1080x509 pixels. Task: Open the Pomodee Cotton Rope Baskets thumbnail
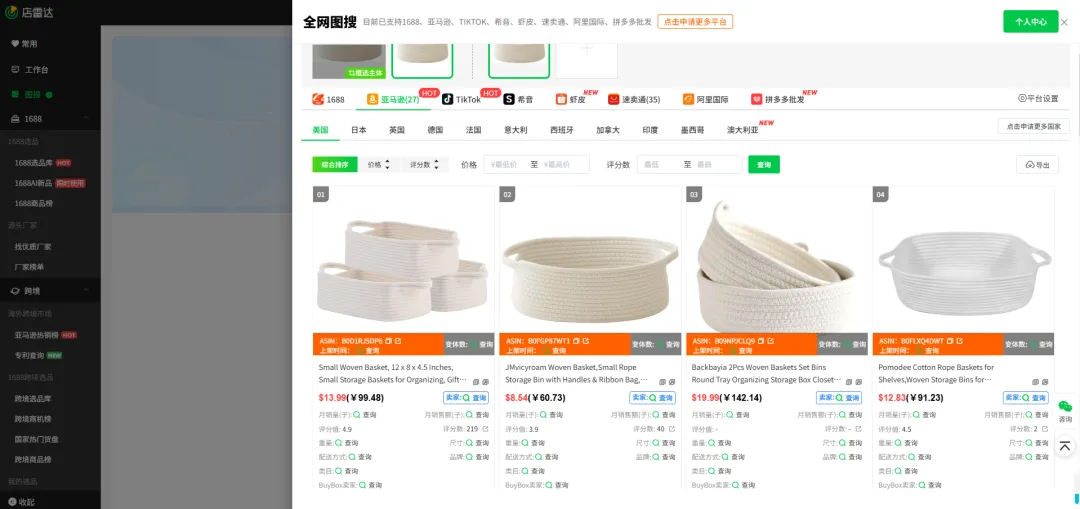click(x=963, y=260)
